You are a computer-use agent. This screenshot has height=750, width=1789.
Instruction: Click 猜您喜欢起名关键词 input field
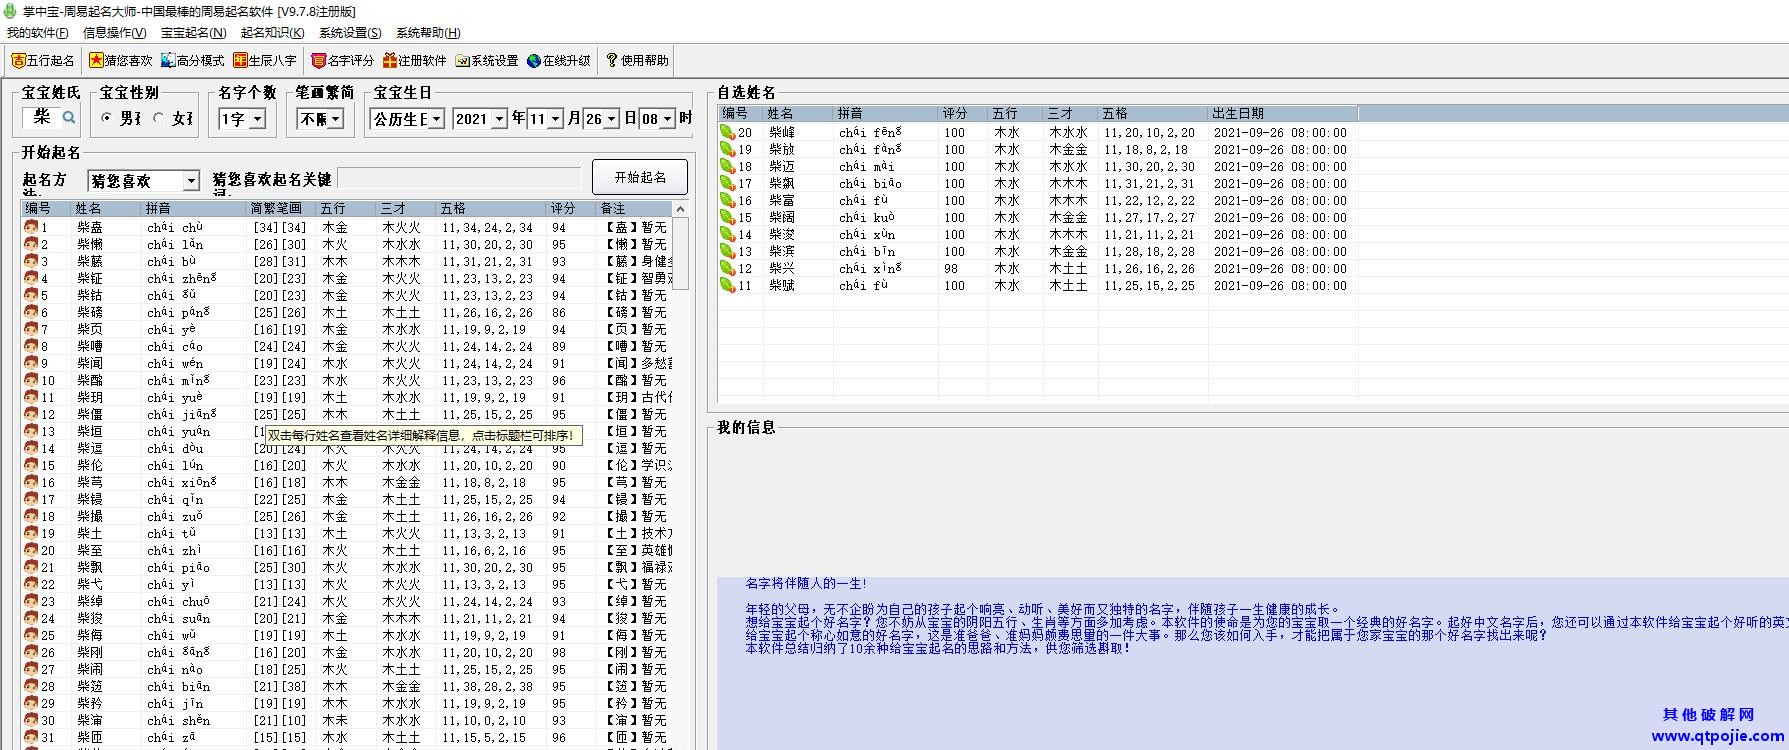coord(459,179)
